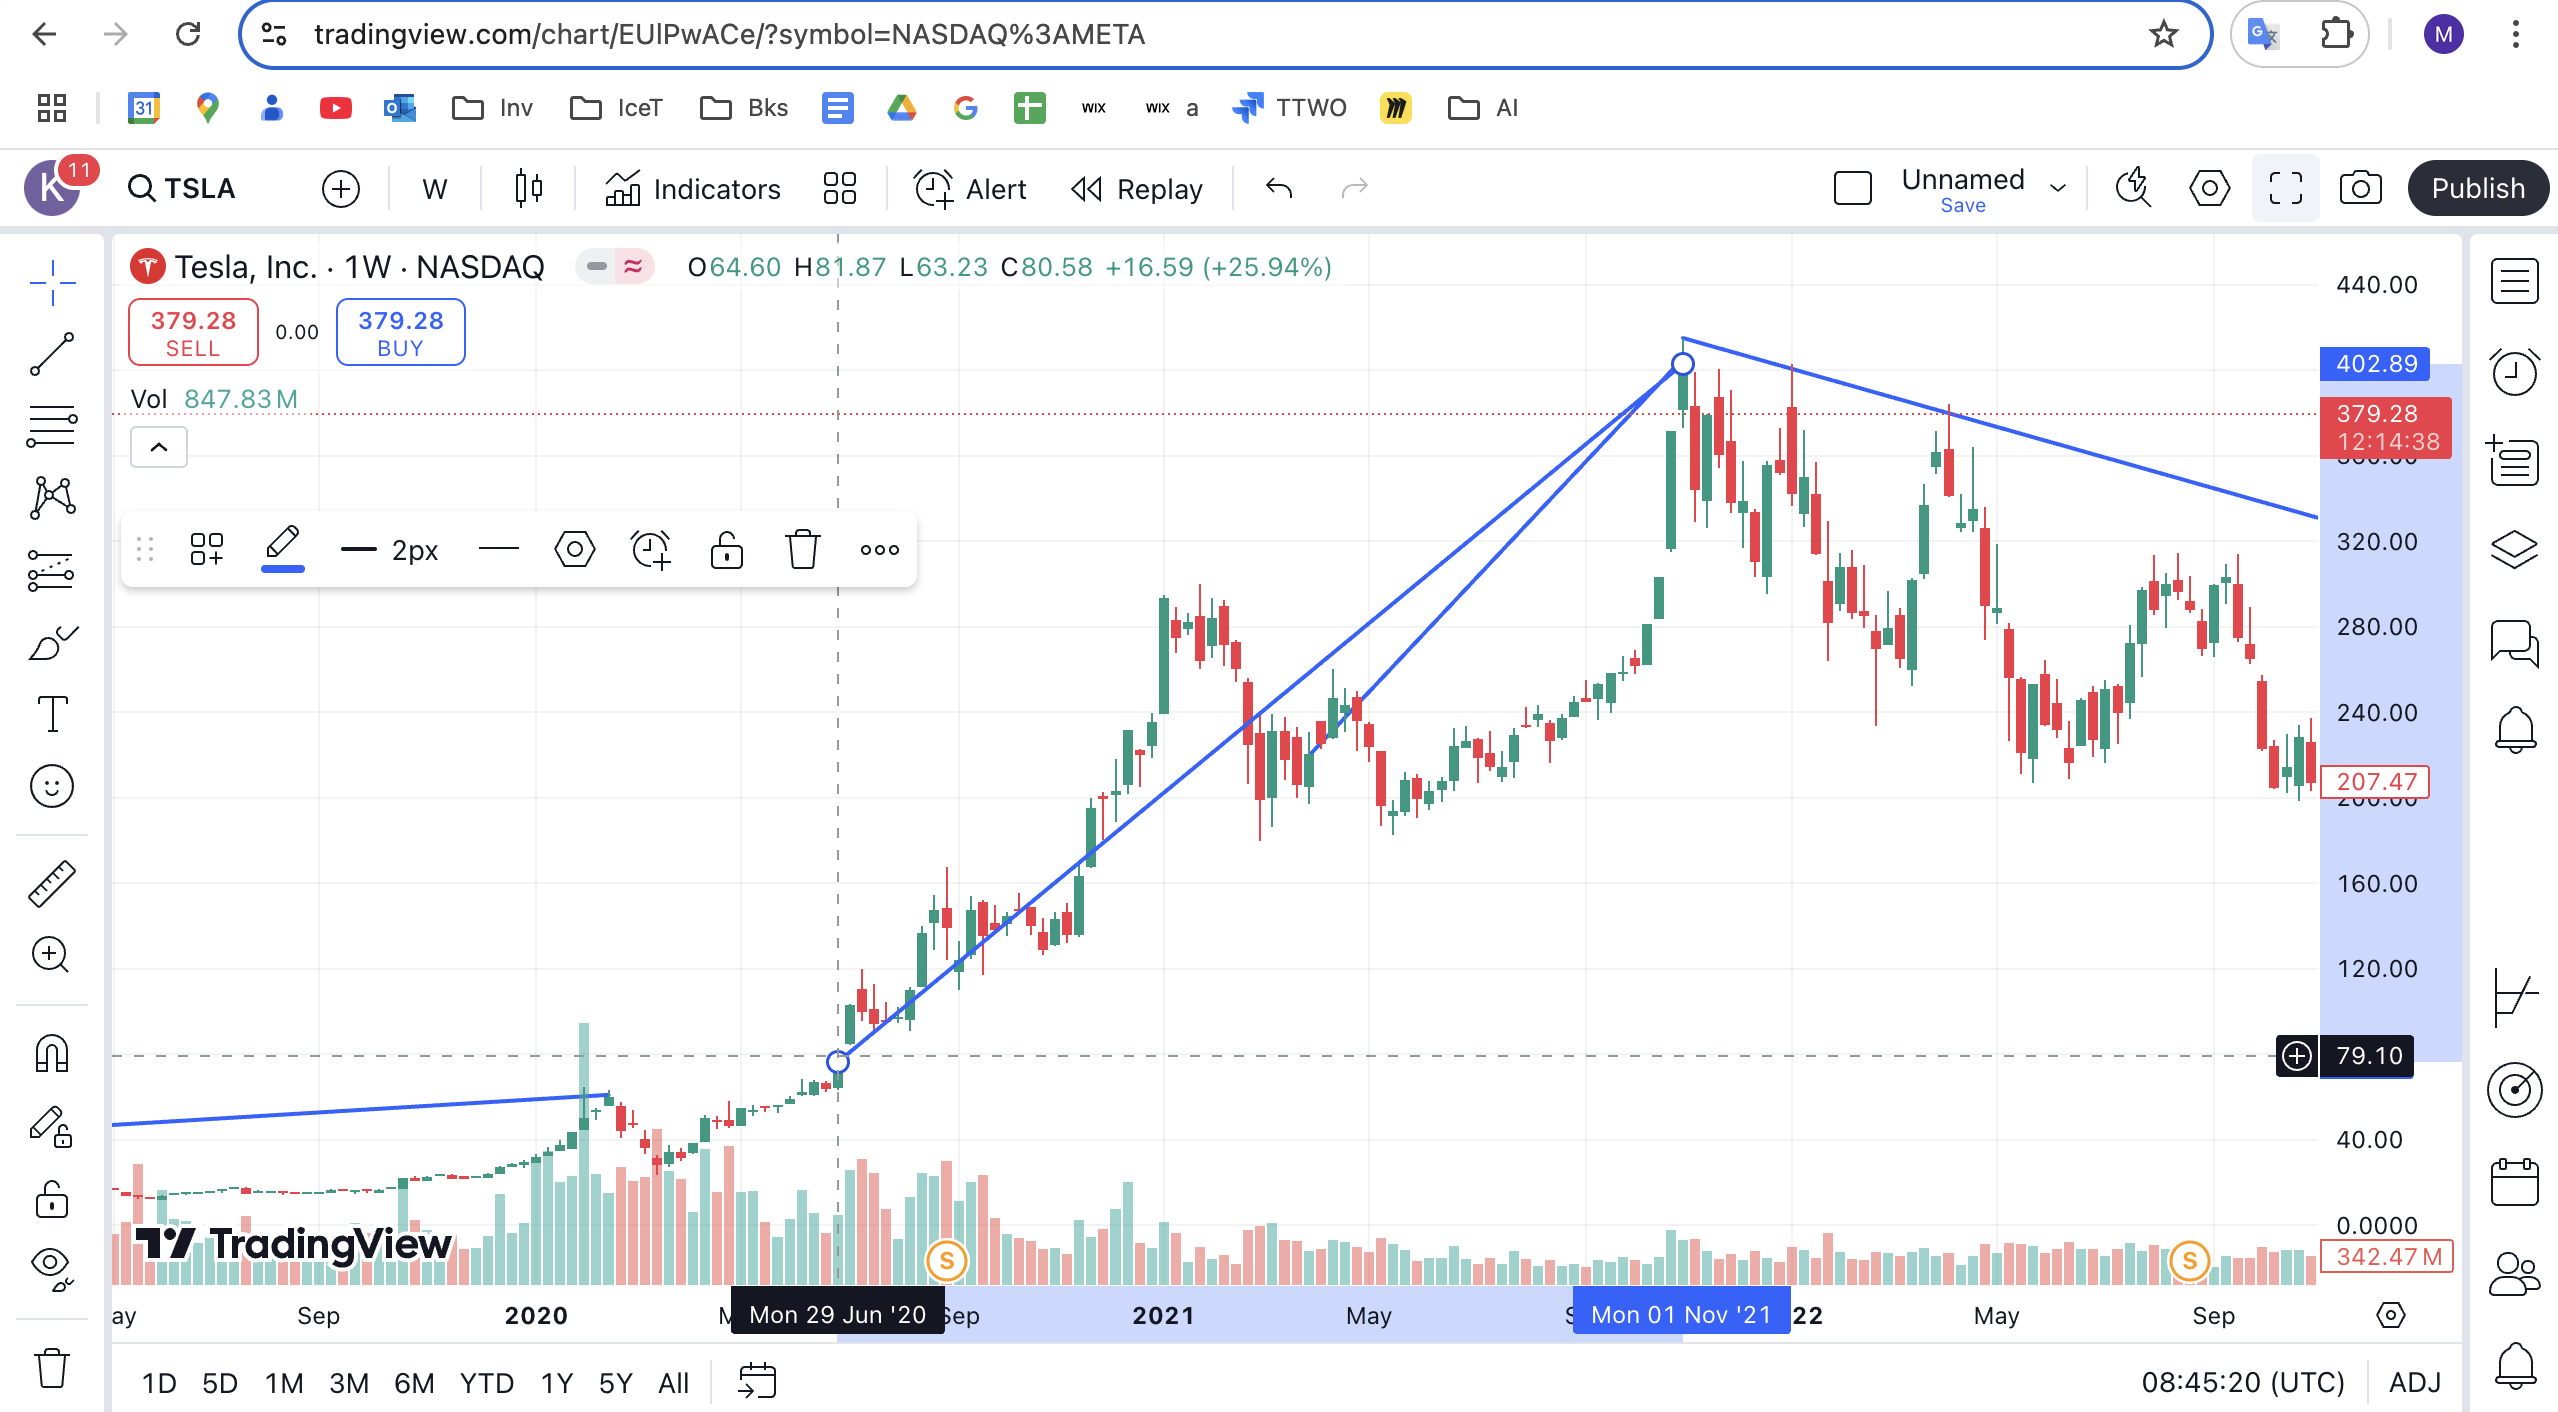This screenshot has width=2558, height=1412.
Task: Select the chart layout square
Action: coord(1852,188)
